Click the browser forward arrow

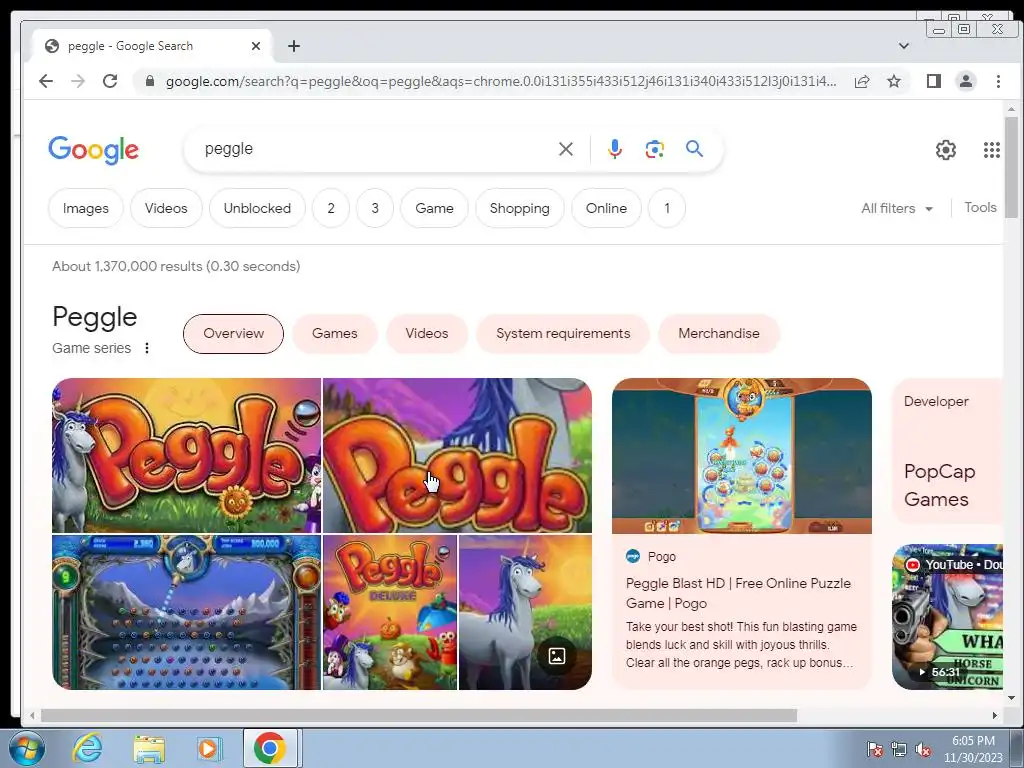tap(78, 81)
